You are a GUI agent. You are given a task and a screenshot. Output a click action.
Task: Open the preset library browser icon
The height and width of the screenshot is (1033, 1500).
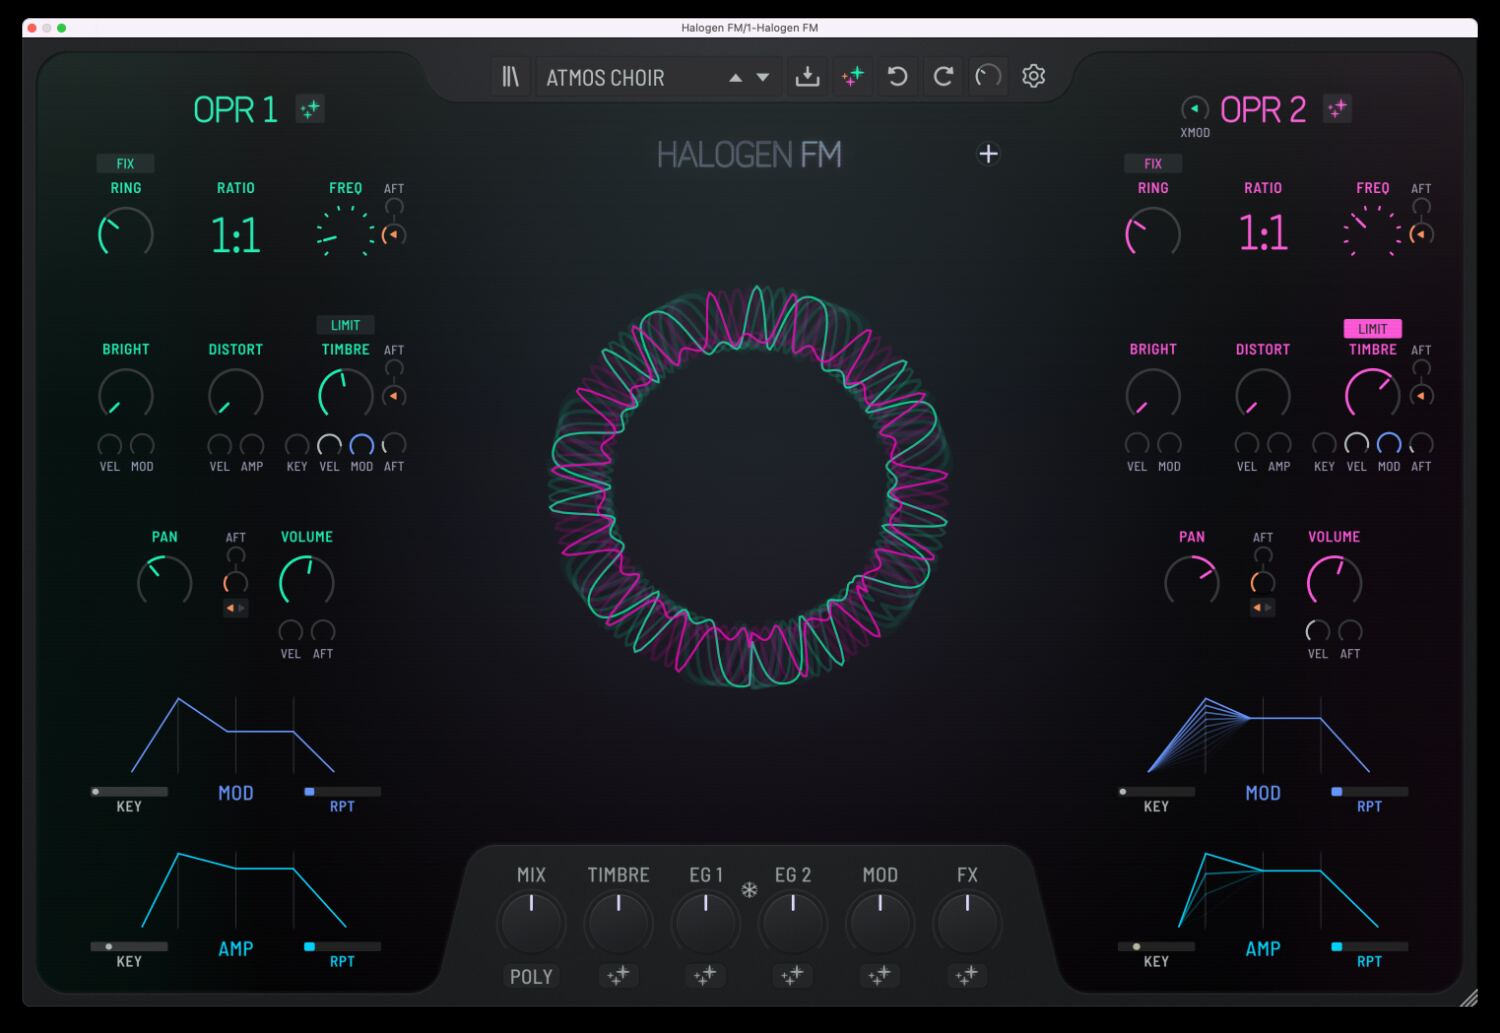coord(511,76)
